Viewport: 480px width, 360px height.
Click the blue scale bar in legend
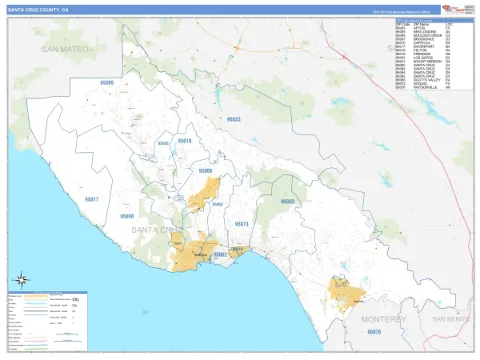point(67,341)
